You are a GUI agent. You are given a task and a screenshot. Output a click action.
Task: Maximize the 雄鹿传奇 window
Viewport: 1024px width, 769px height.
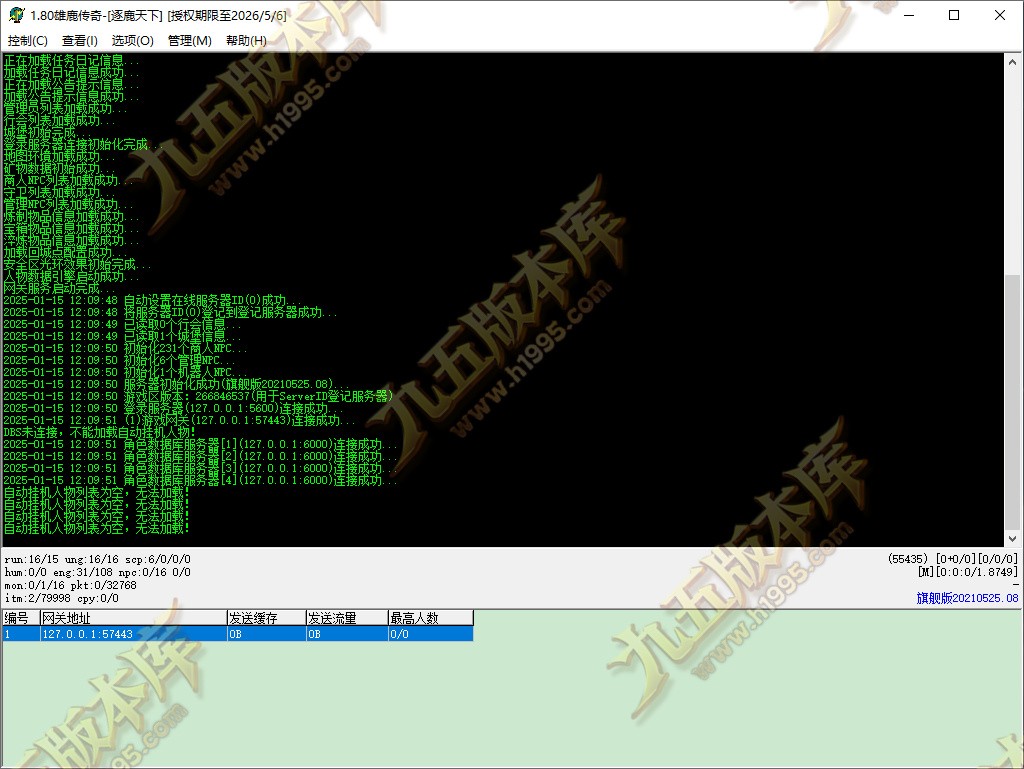pyautogui.click(x=953, y=15)
